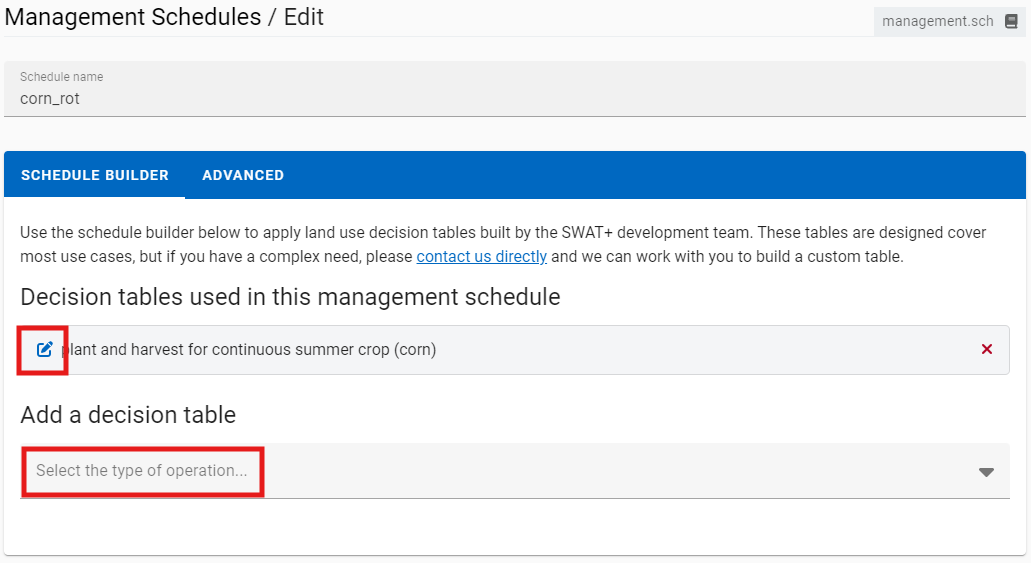
Task: Edit the corn plant and harvest decision table
Action: coord(44,349)
